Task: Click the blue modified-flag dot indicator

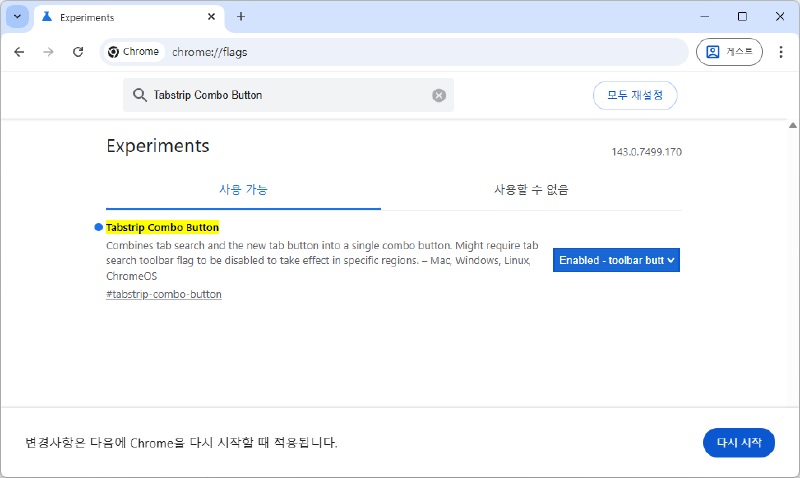Action: [x=98, y=227]
